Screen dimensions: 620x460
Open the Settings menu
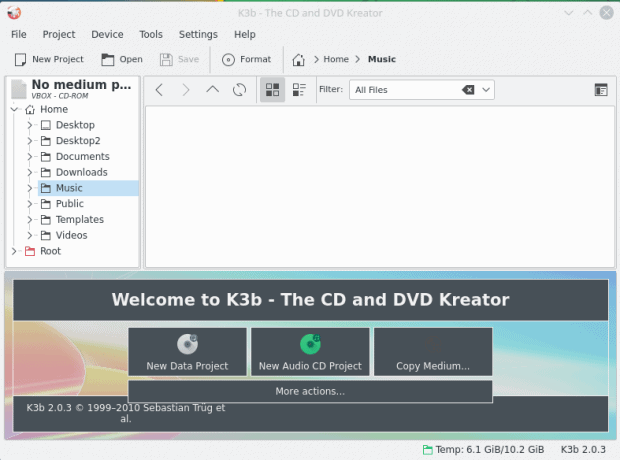[x=198, y=35]
